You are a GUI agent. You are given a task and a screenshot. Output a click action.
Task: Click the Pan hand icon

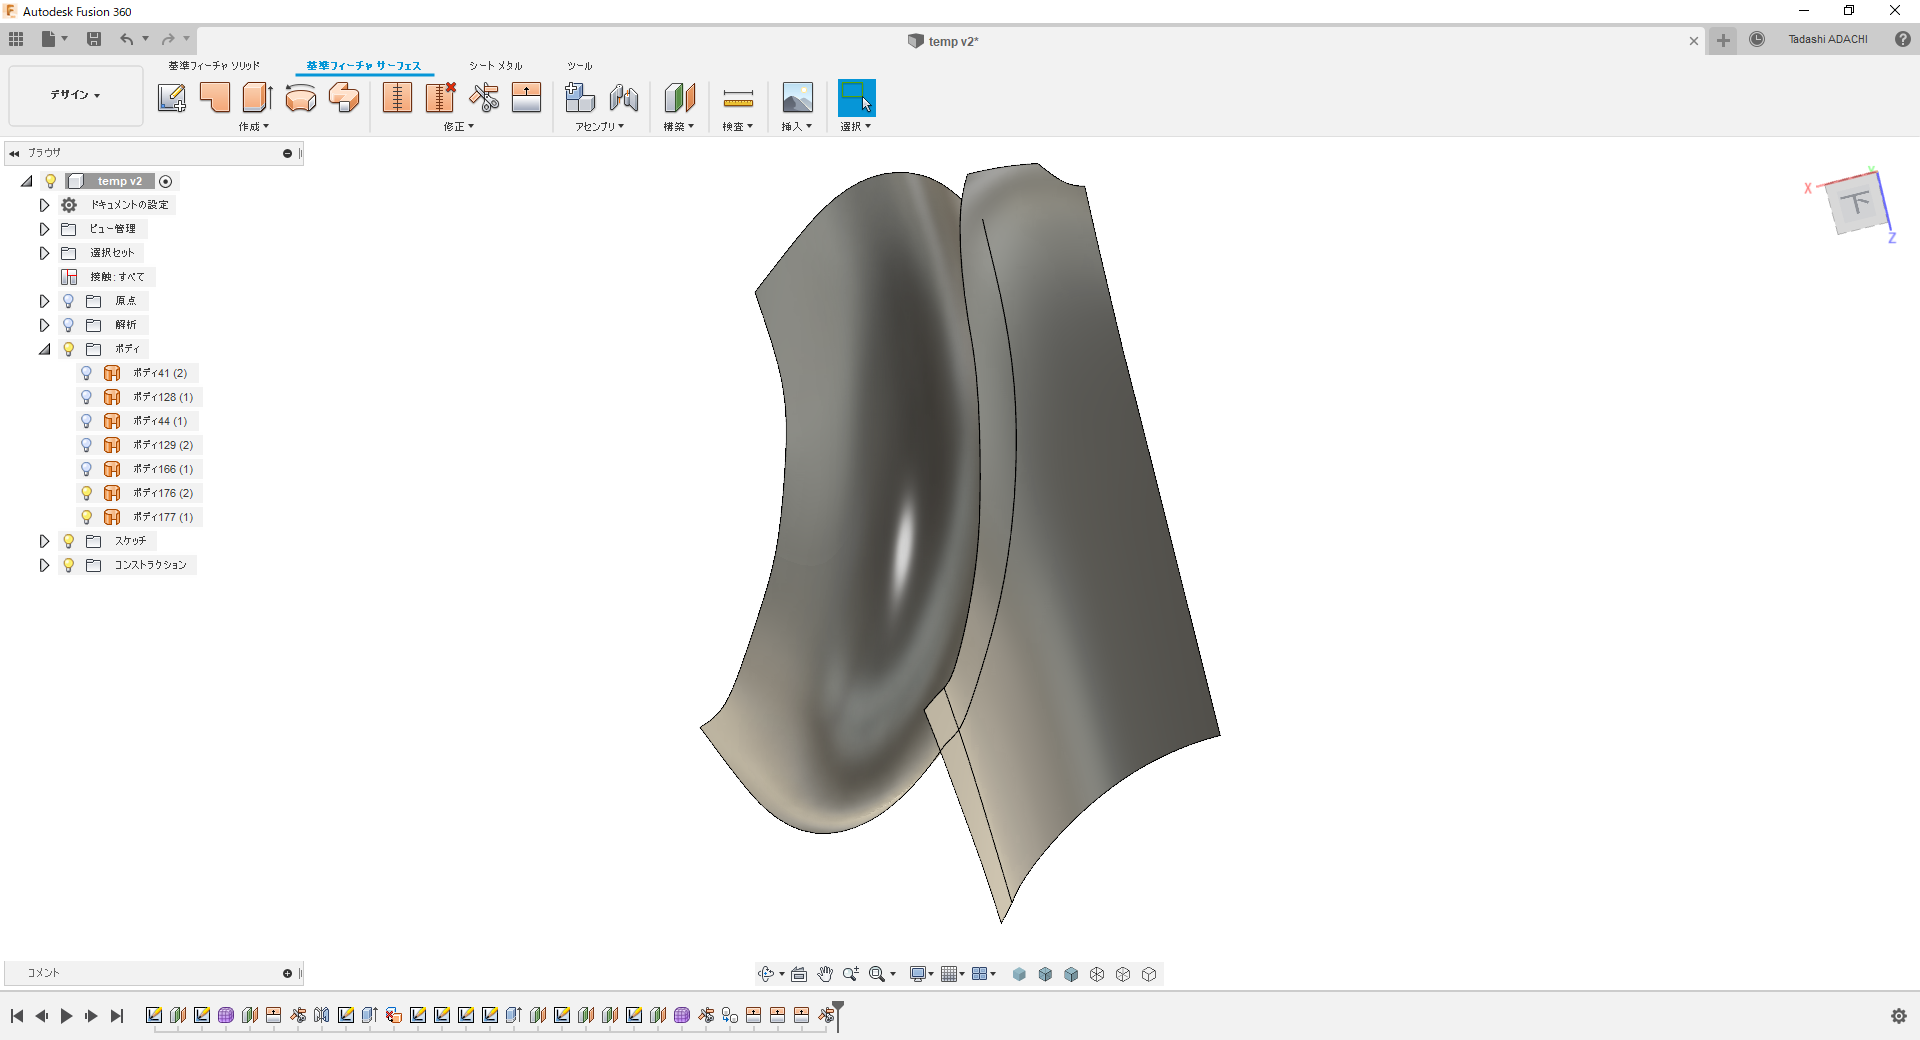click(825, 974)
